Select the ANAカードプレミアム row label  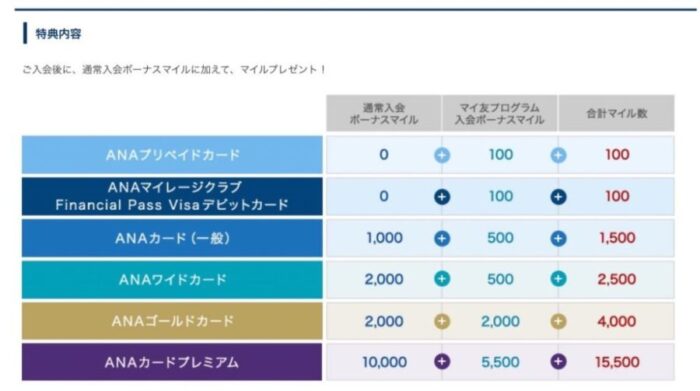[x=172, y=362]
